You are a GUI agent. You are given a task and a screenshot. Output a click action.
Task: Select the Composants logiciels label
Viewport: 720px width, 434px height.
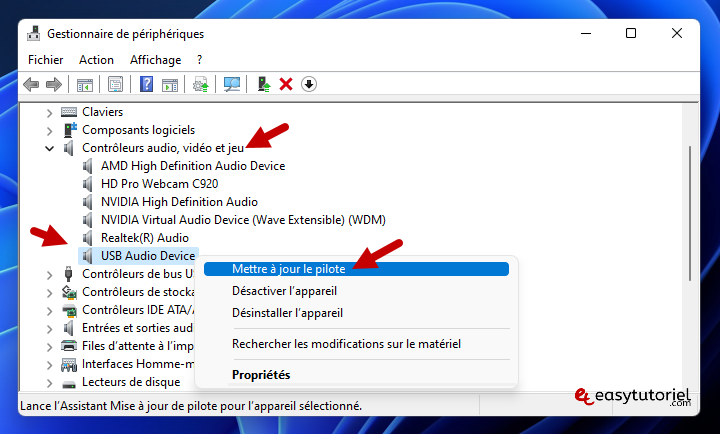pos(138,130)
